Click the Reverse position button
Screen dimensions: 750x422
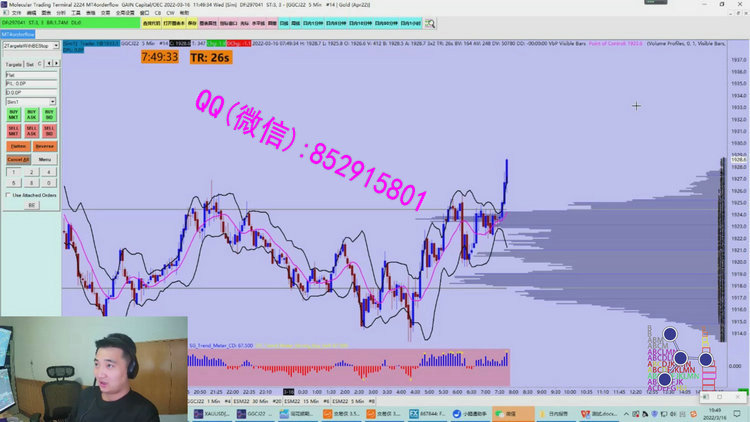[x=45, y=146]
